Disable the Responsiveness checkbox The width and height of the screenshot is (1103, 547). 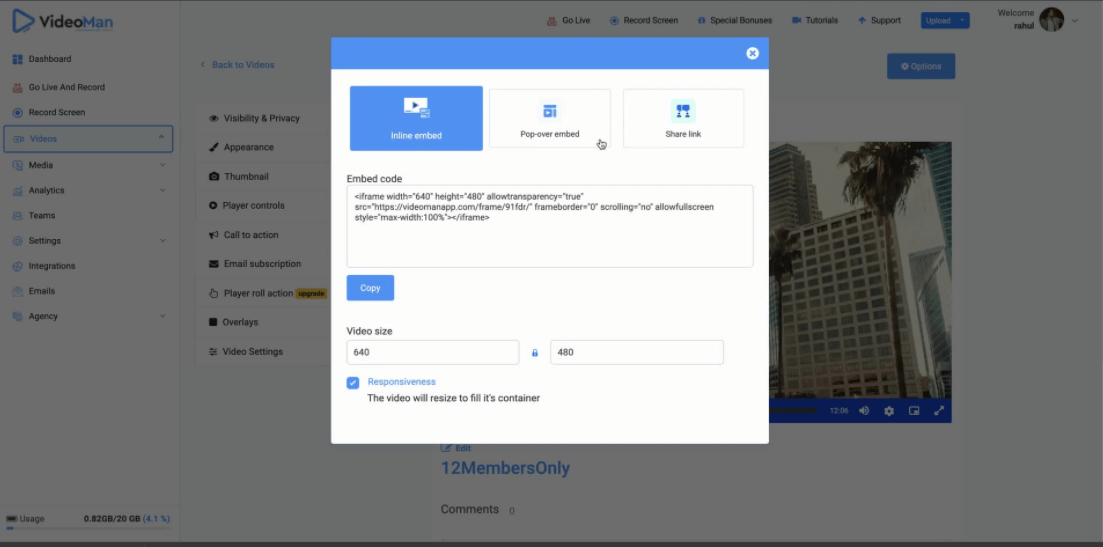pos(353,383)
